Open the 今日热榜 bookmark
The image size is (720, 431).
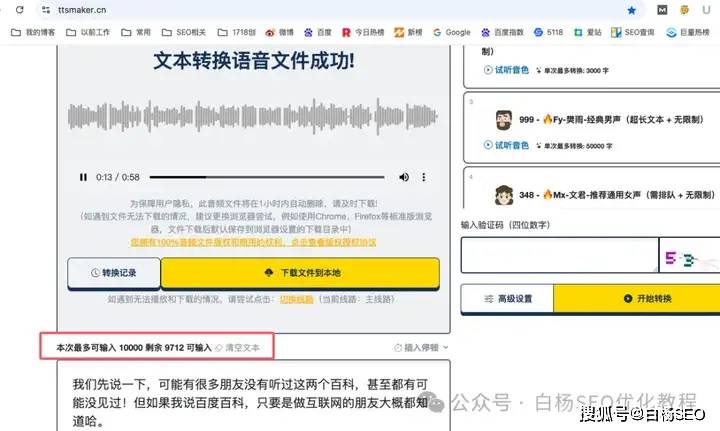[363, 32]
